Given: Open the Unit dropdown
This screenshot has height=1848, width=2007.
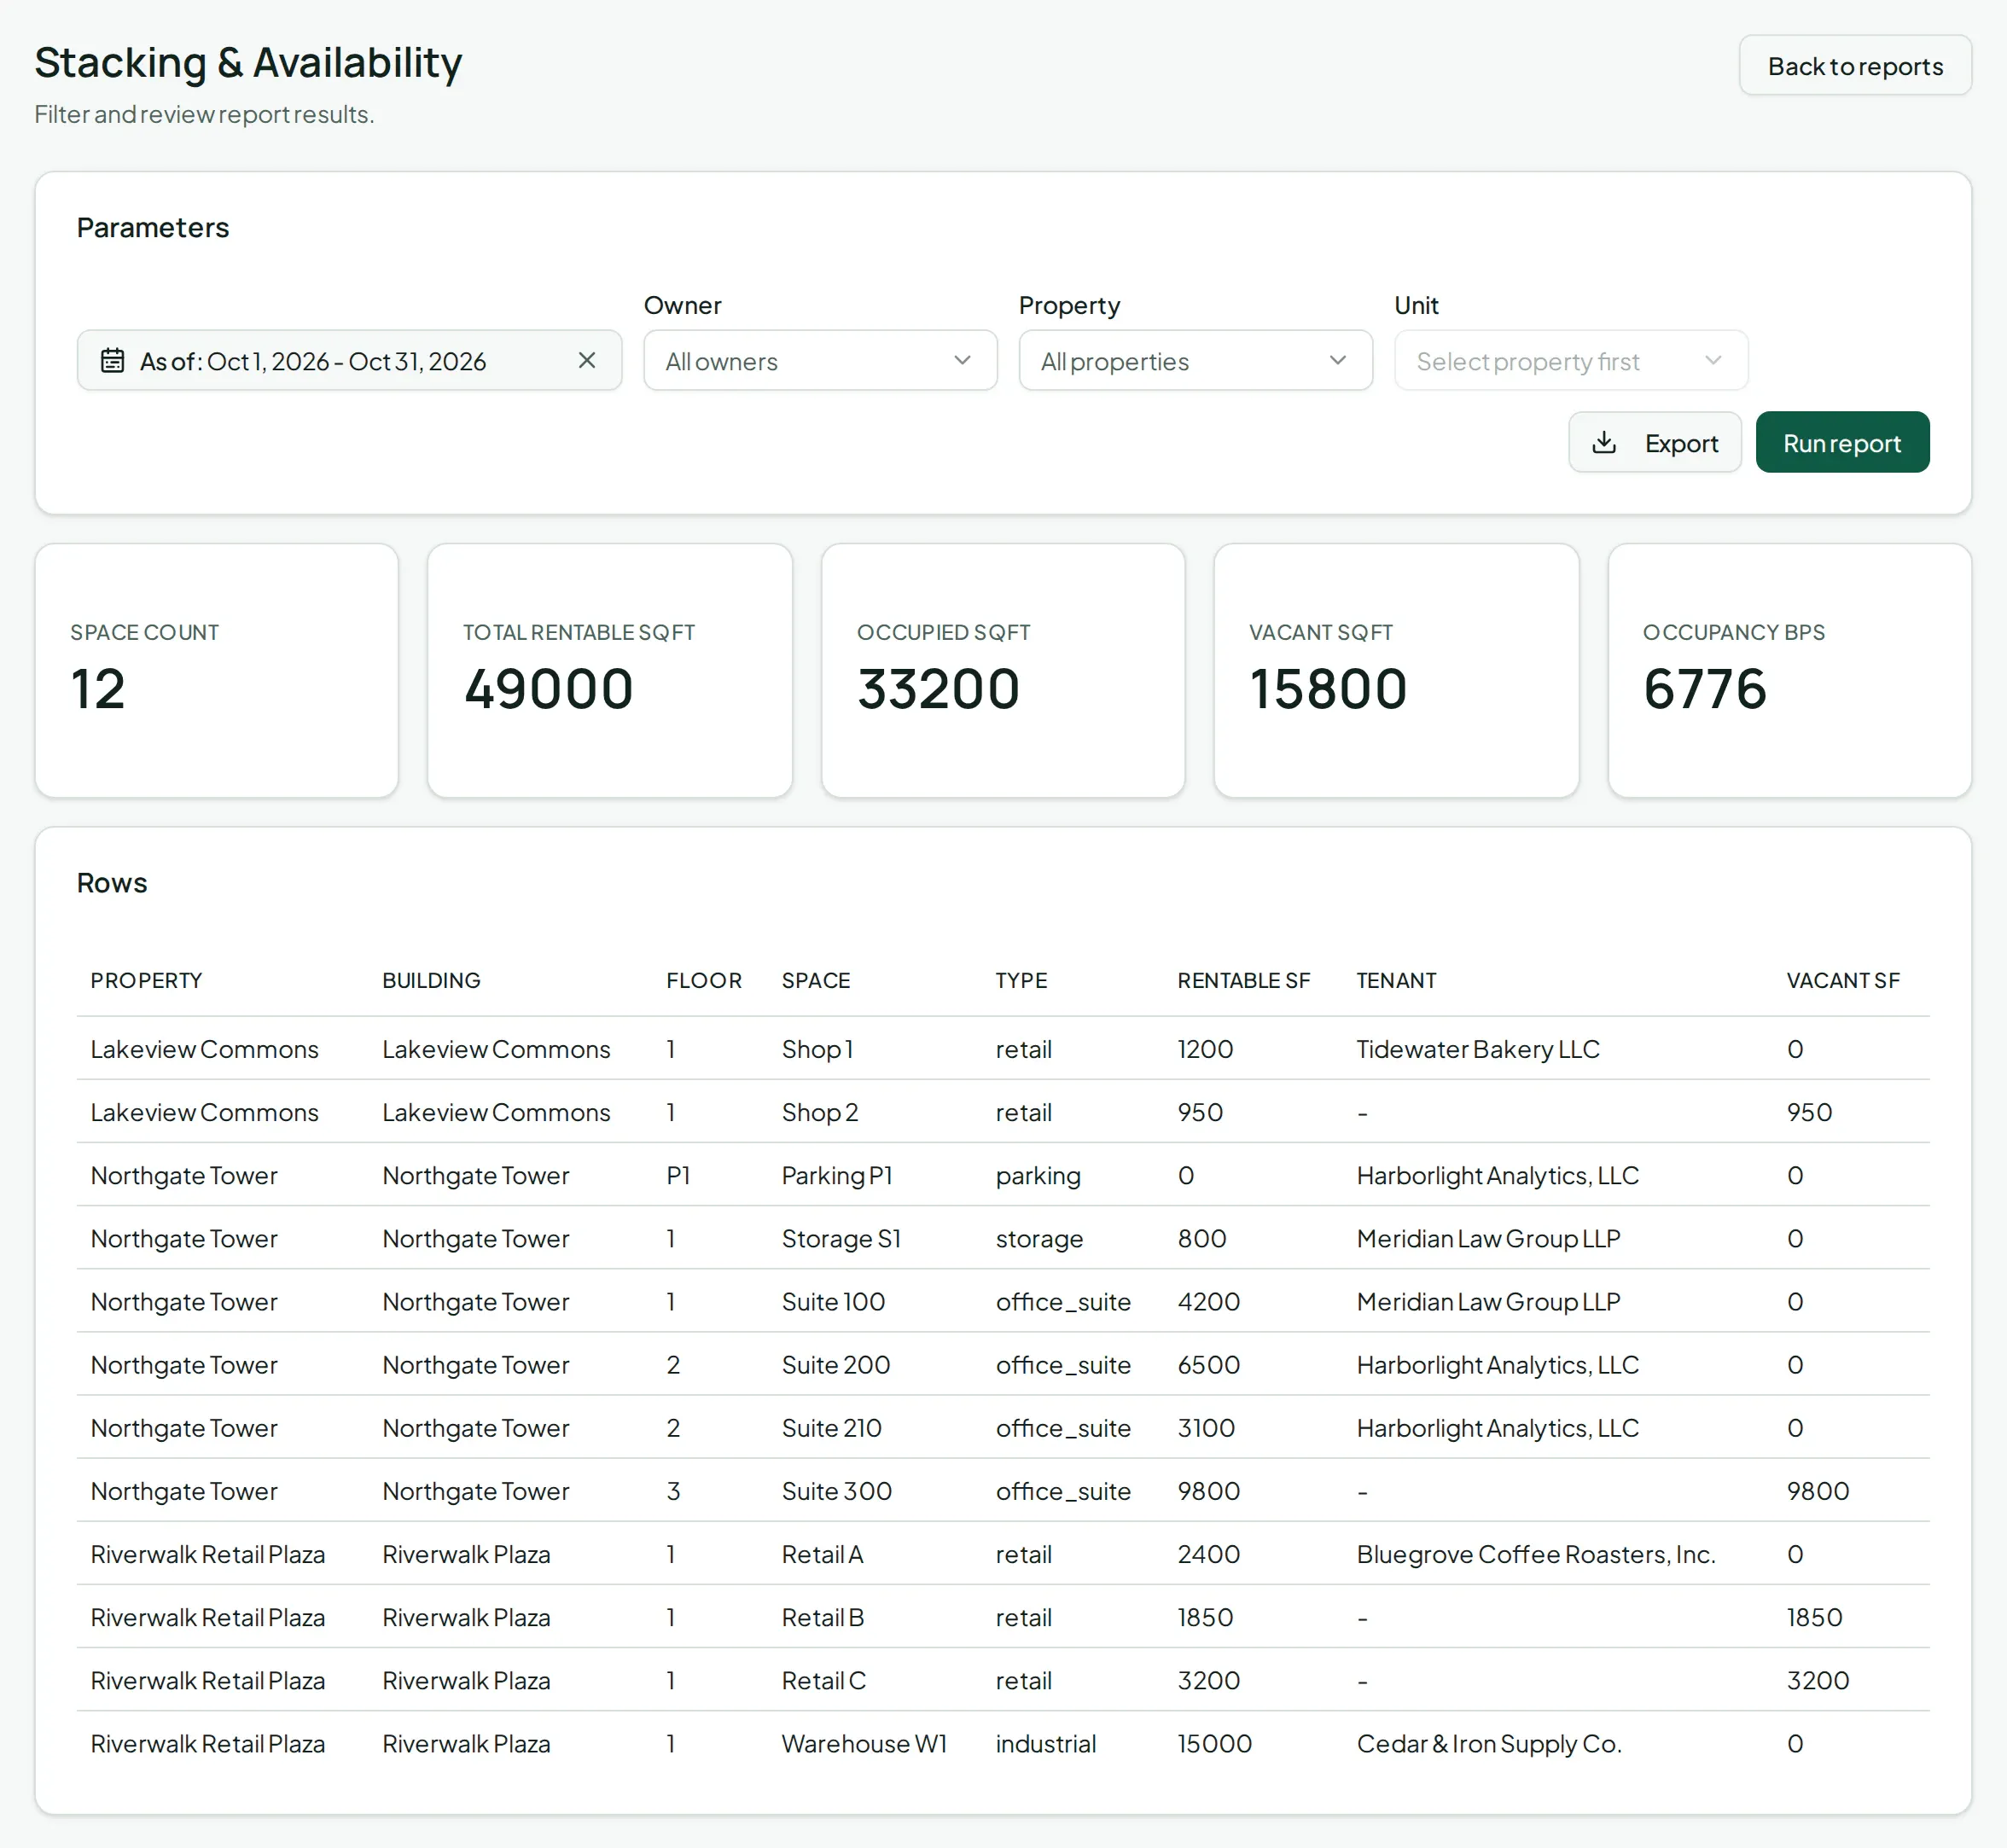Looking at the screenshot, I should tap(1570, 361).
